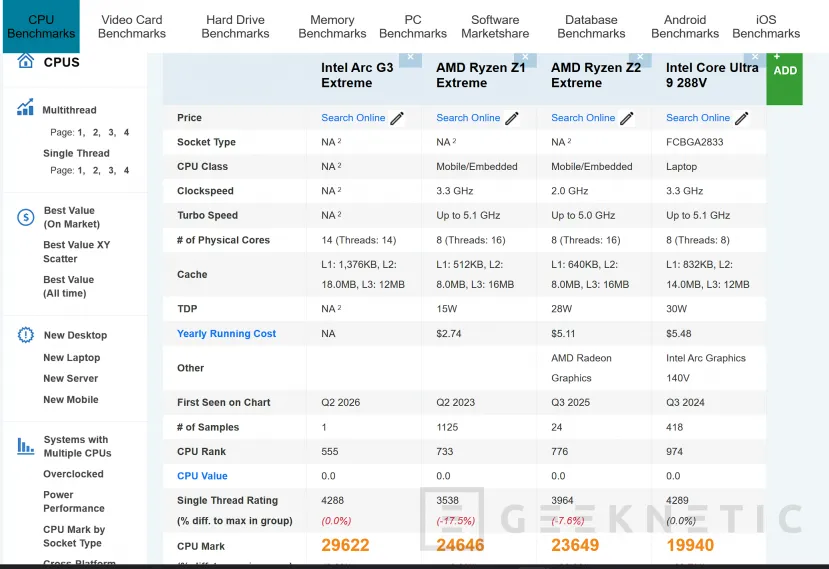Add another CPU with green ADD button

(785, 78)
